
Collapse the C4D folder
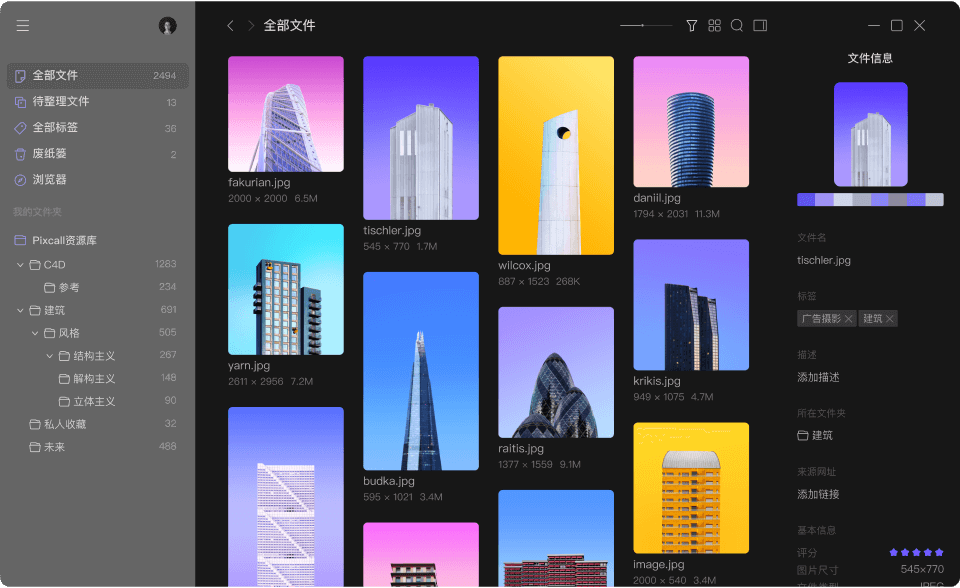point(20,264)
